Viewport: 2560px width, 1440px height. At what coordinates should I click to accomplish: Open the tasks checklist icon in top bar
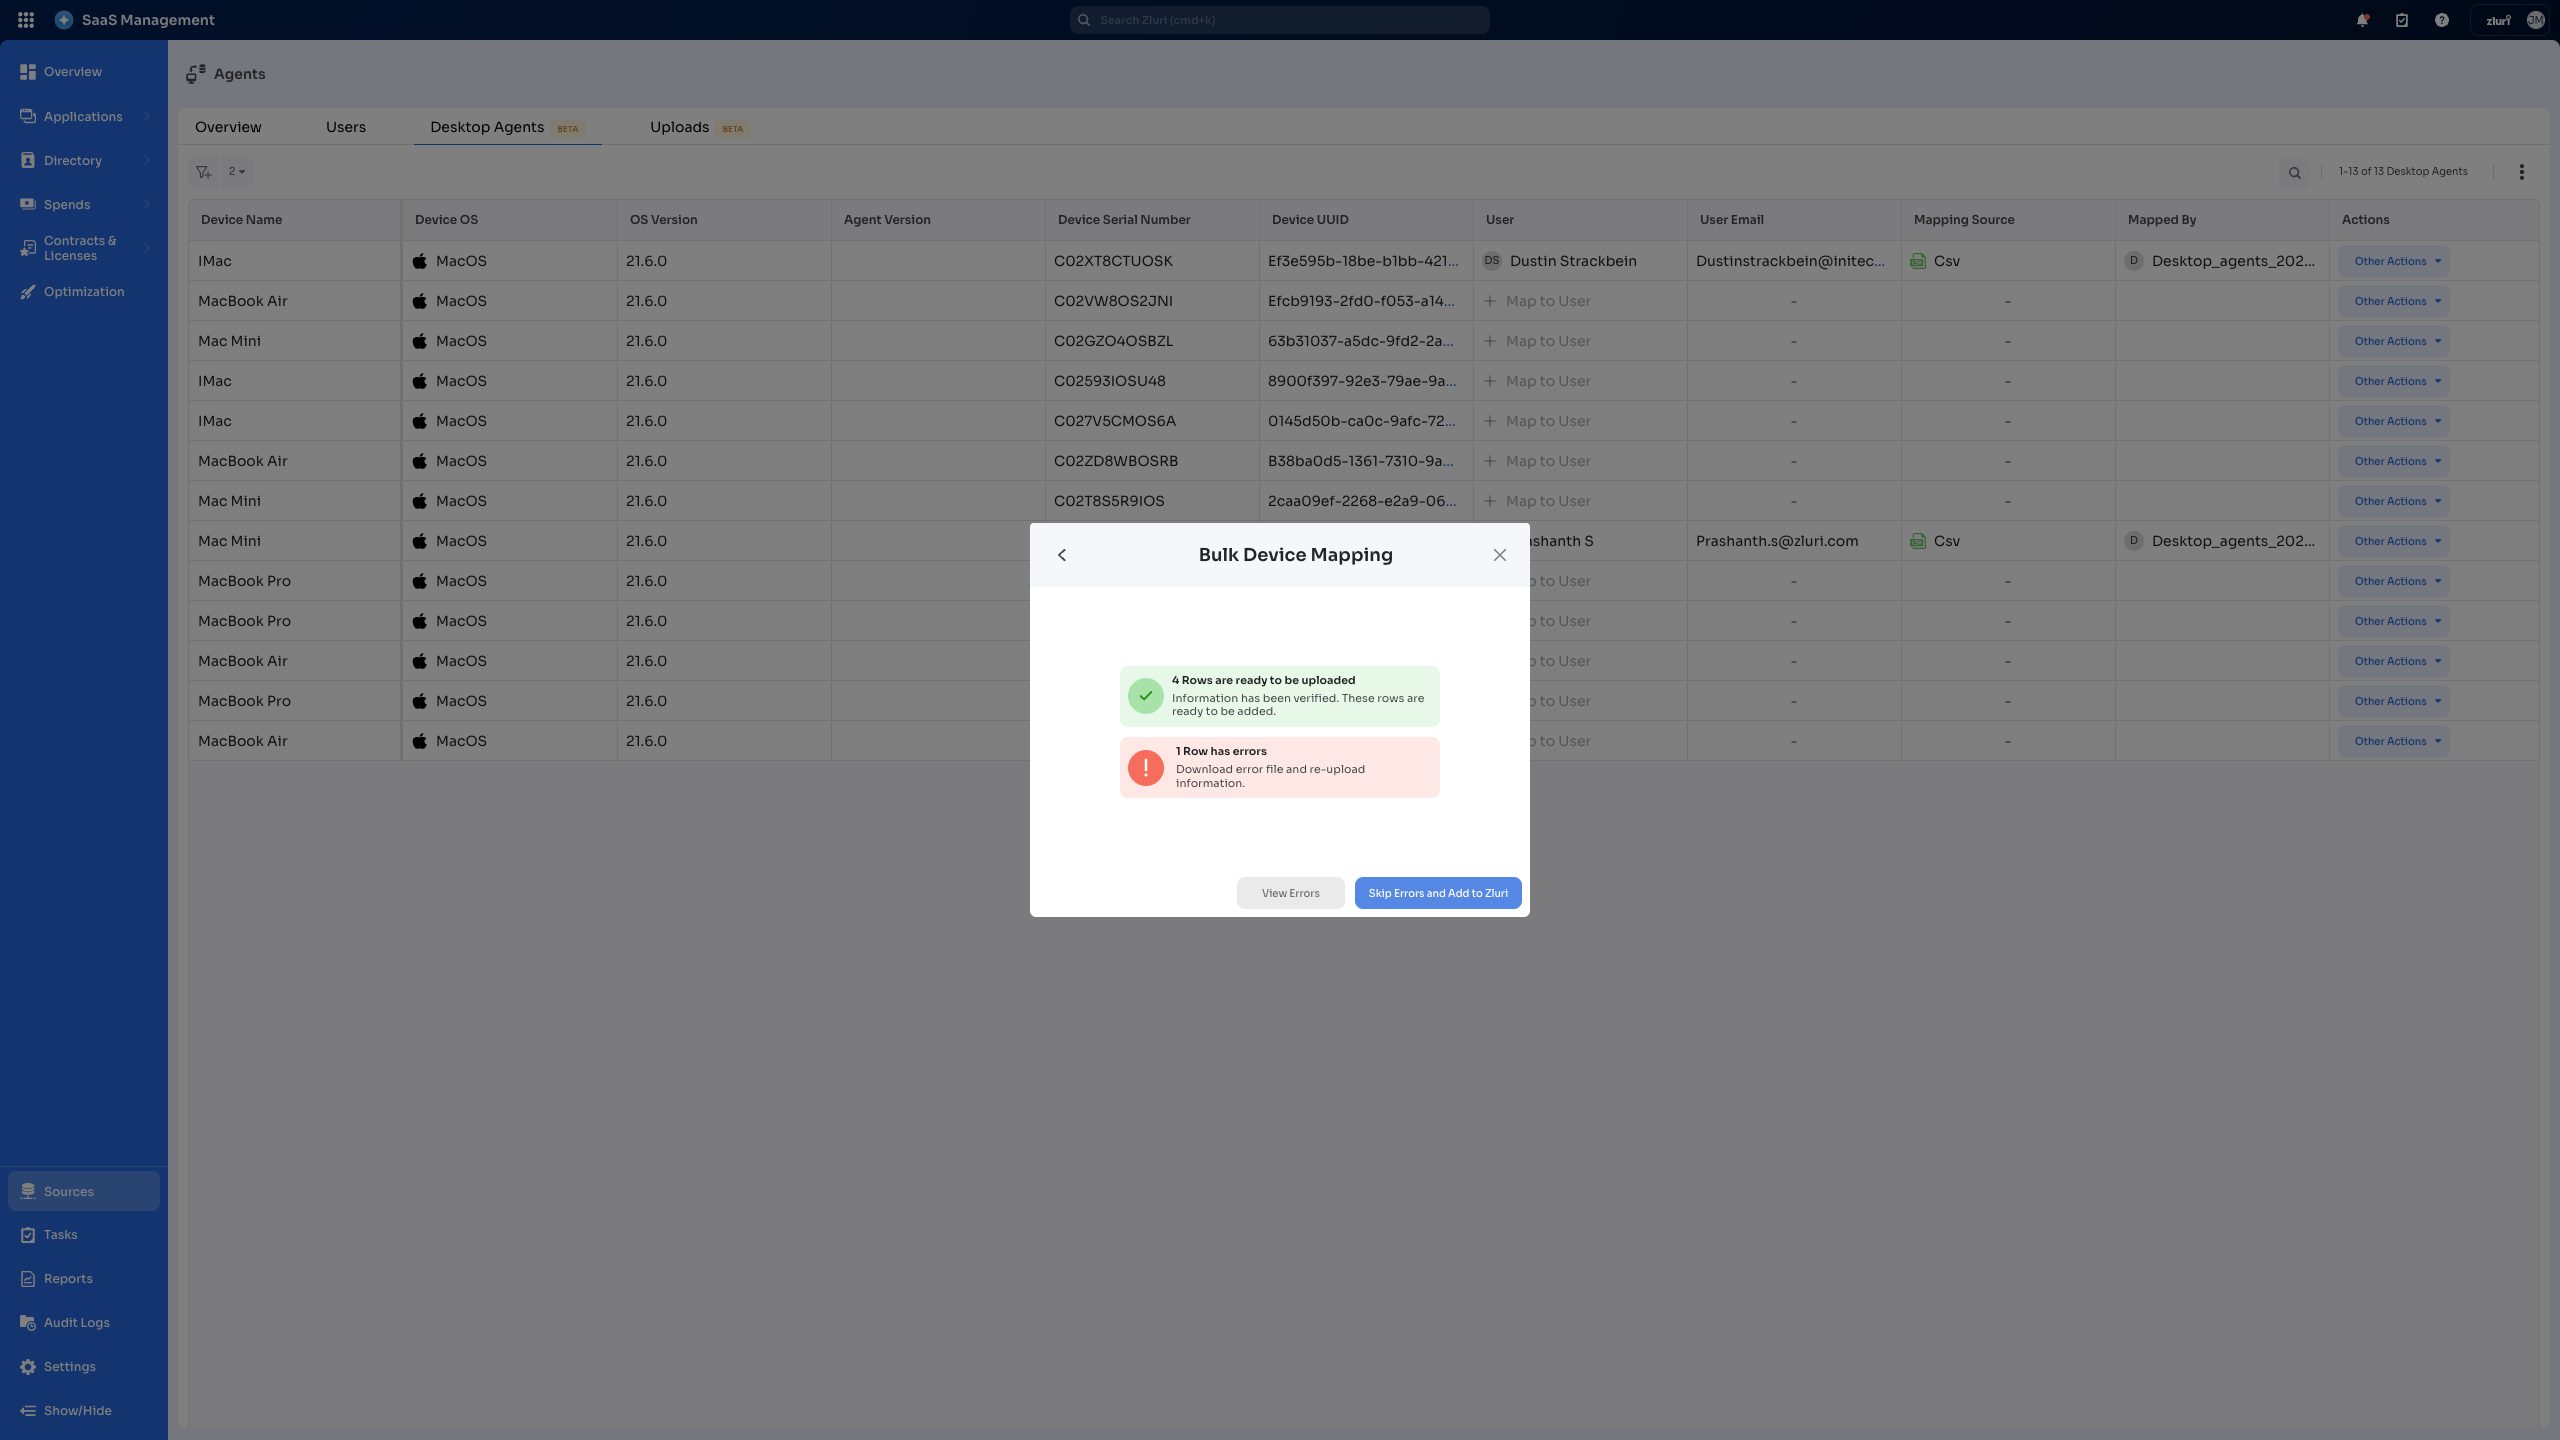point(2402,20)
